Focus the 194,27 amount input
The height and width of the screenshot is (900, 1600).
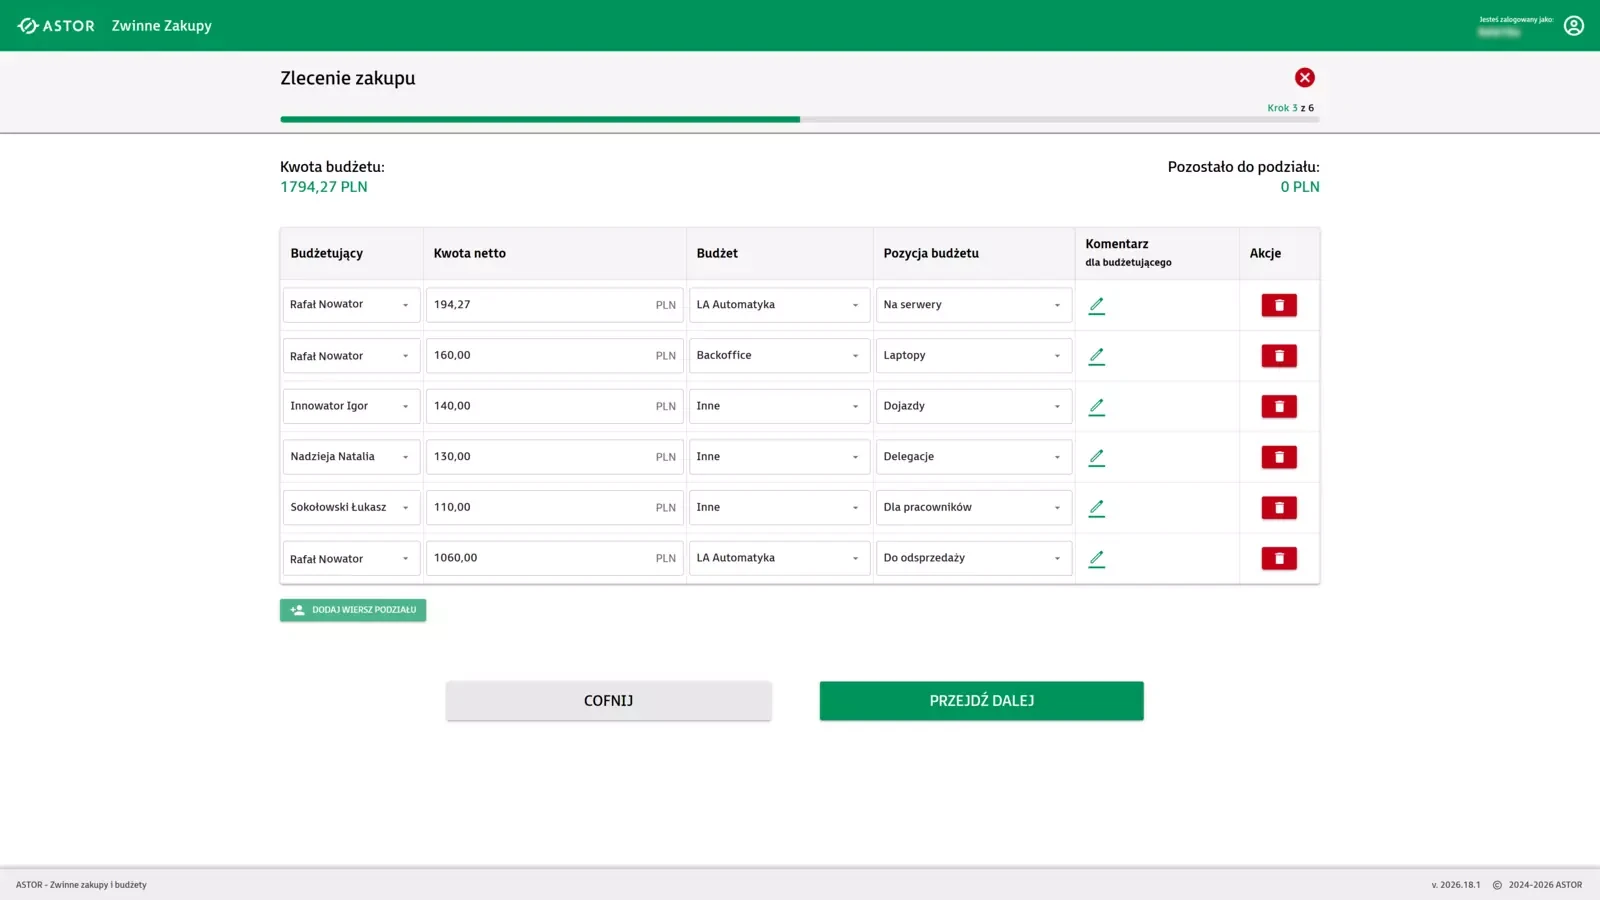(540, 305)
